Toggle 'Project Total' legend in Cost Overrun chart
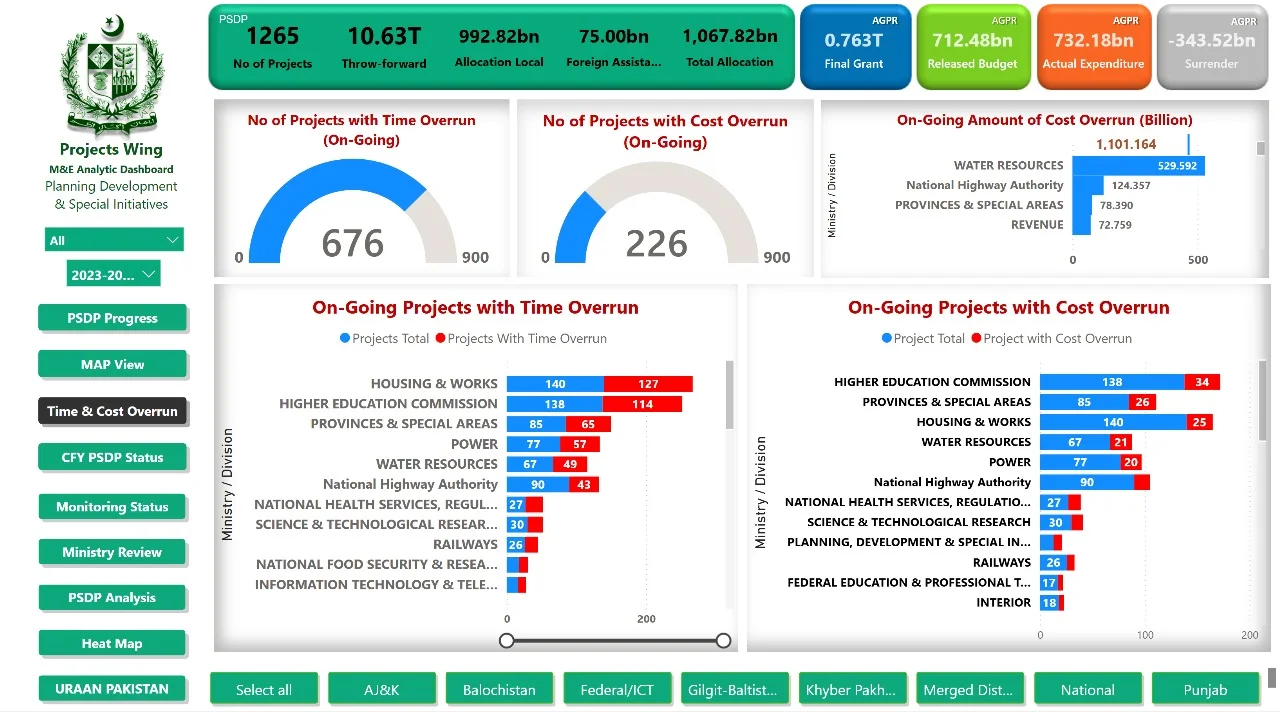The image size is (1280, 712). 923,338
